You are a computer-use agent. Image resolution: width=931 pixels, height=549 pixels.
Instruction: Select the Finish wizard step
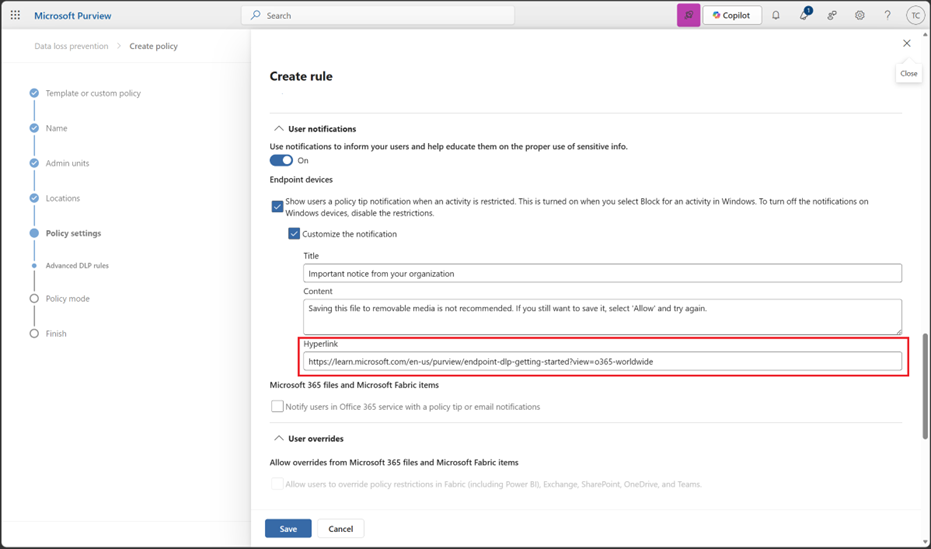(x=56, y=334)
